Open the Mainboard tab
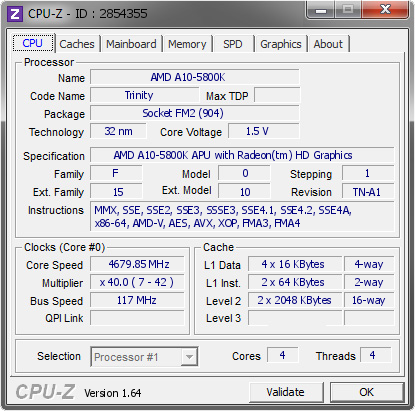This screenshot has width=415, height=411. tap(131, 44)
